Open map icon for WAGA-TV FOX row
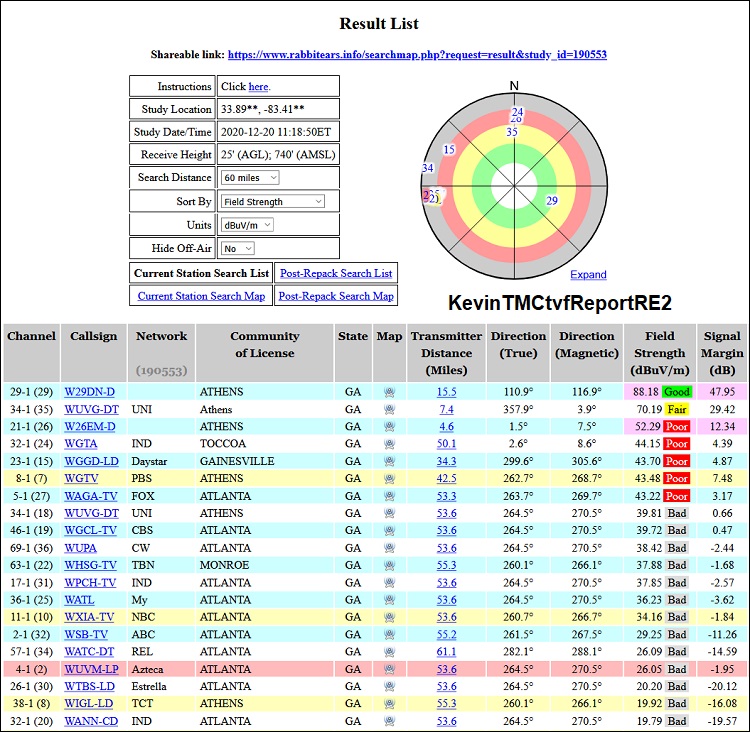 click(389, 496)
